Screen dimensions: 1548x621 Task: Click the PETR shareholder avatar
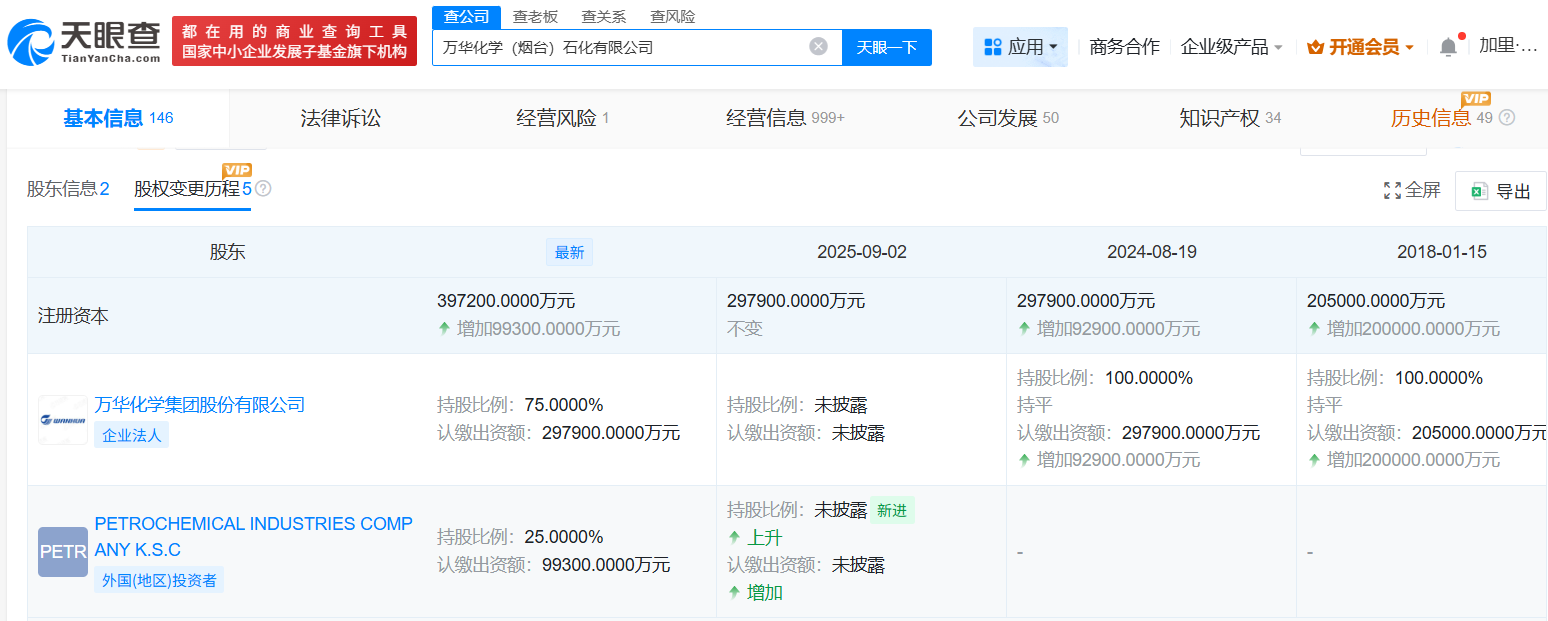[x=63, y=552]
